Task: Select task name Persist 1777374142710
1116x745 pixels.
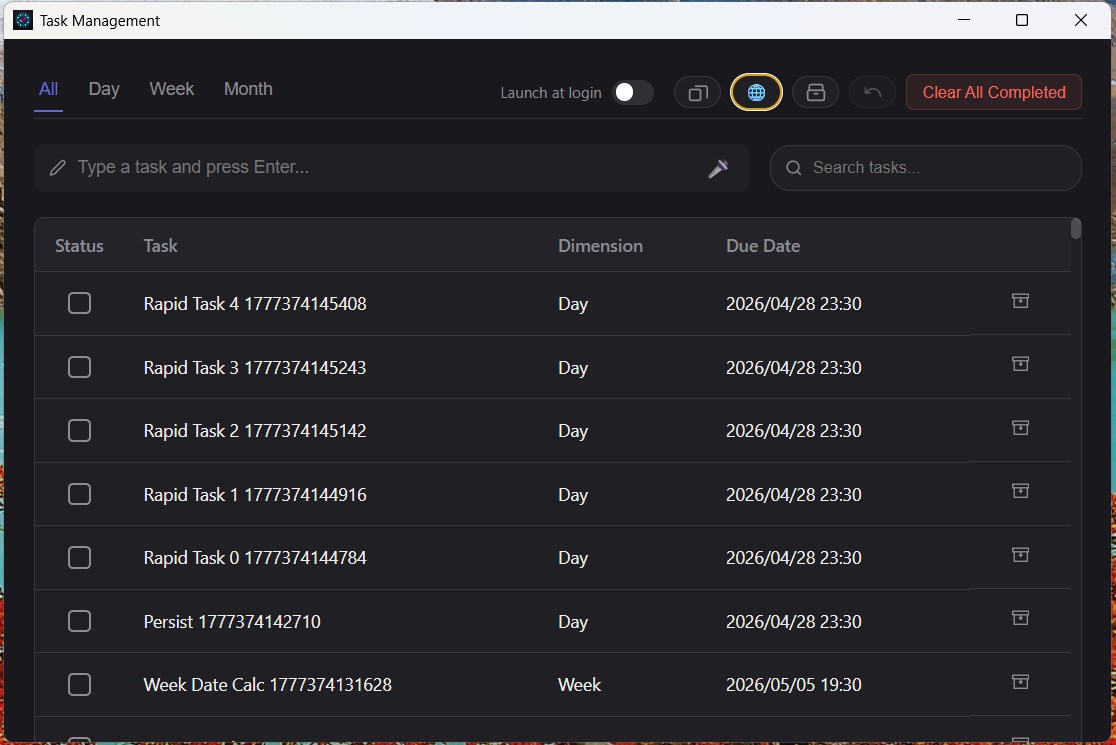Action: pos(232,622)
